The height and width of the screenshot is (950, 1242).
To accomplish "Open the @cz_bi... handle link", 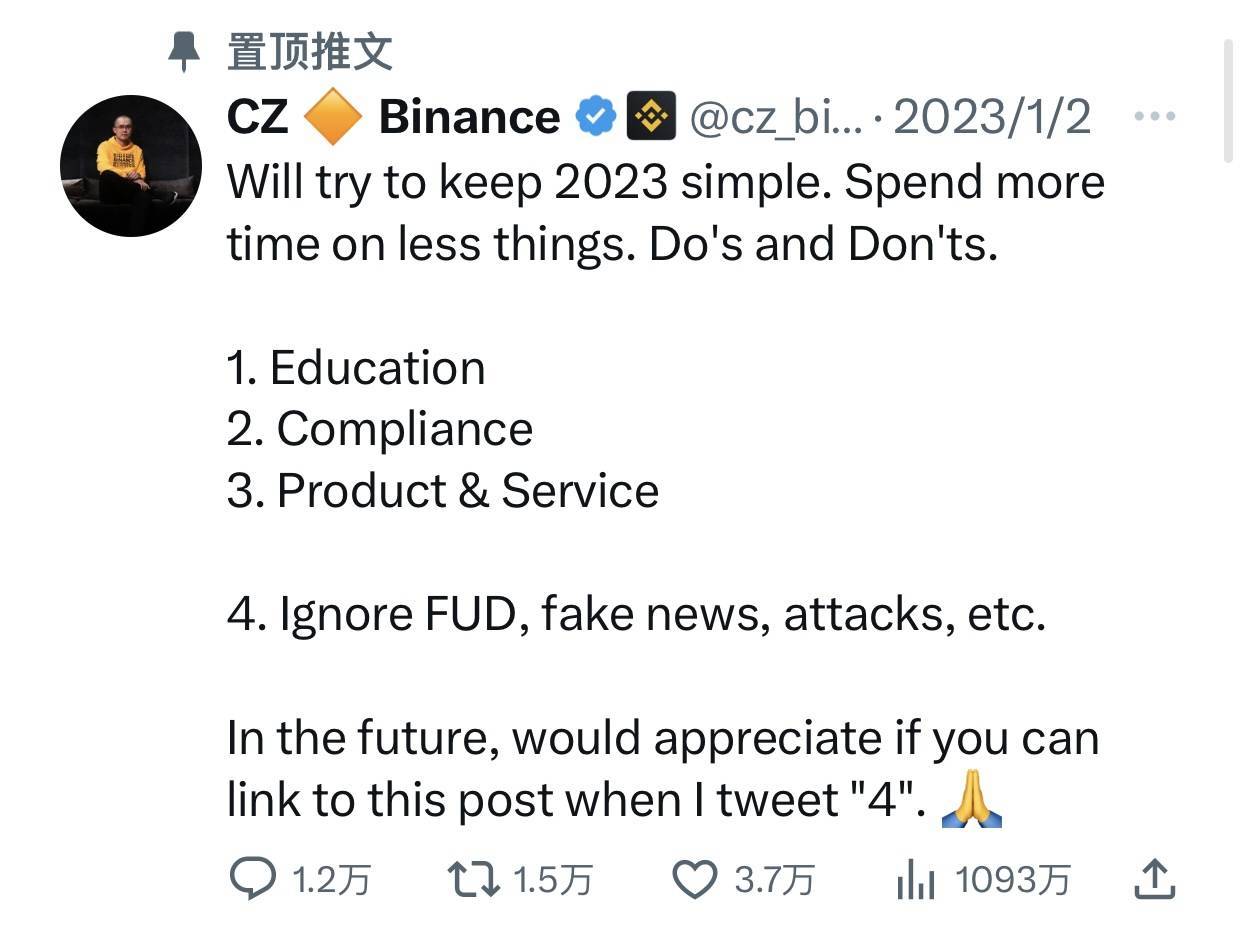I will click(x=776, y=118).
